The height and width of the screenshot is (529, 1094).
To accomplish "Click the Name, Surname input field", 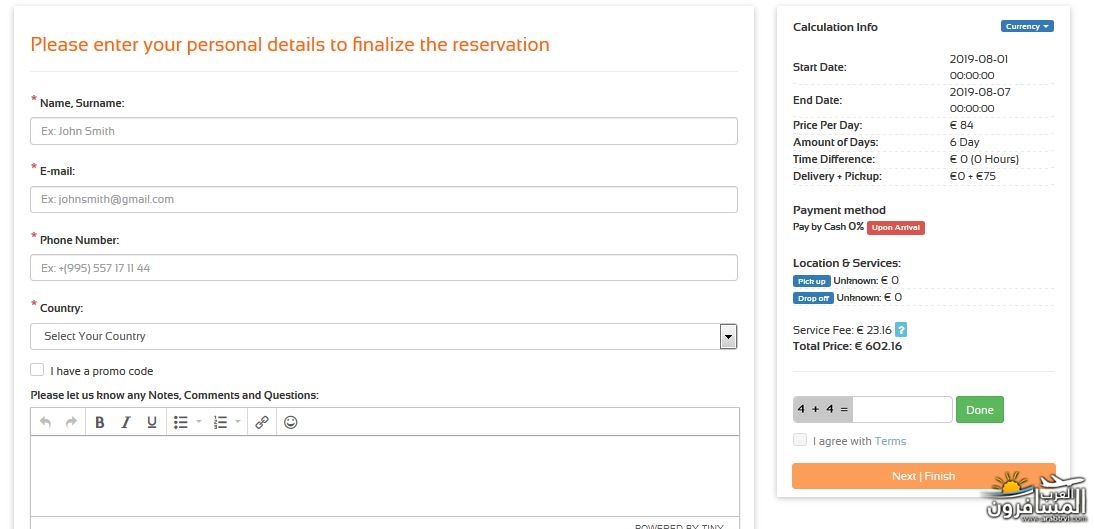I will point(384,131).
